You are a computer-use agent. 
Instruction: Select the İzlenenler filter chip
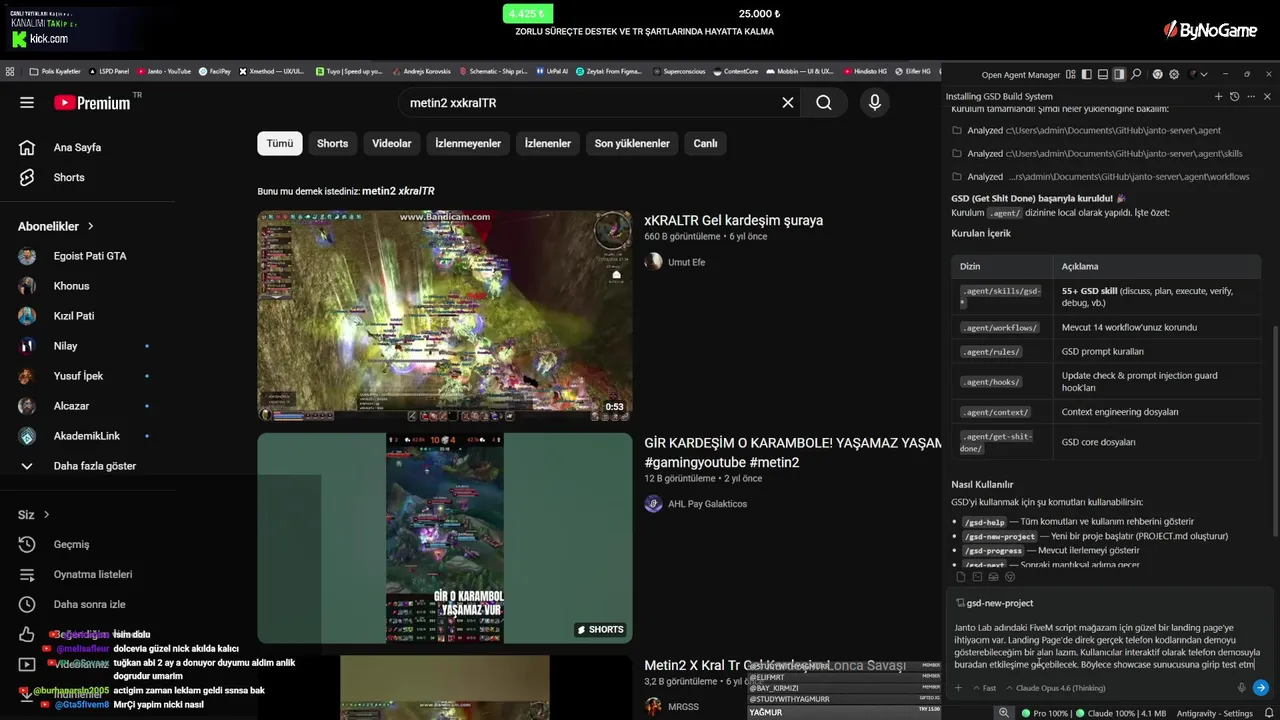click(548, 143)
